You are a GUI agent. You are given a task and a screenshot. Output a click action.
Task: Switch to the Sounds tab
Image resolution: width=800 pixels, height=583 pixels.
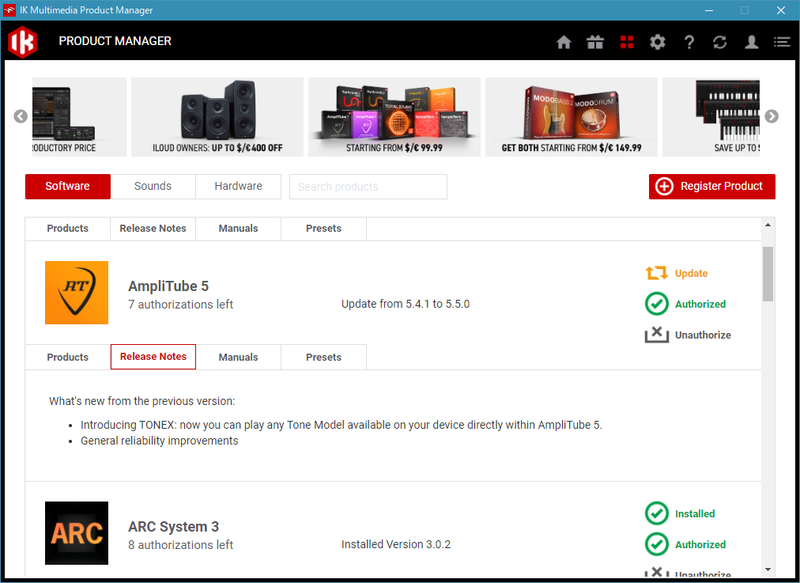pos(153,186)
